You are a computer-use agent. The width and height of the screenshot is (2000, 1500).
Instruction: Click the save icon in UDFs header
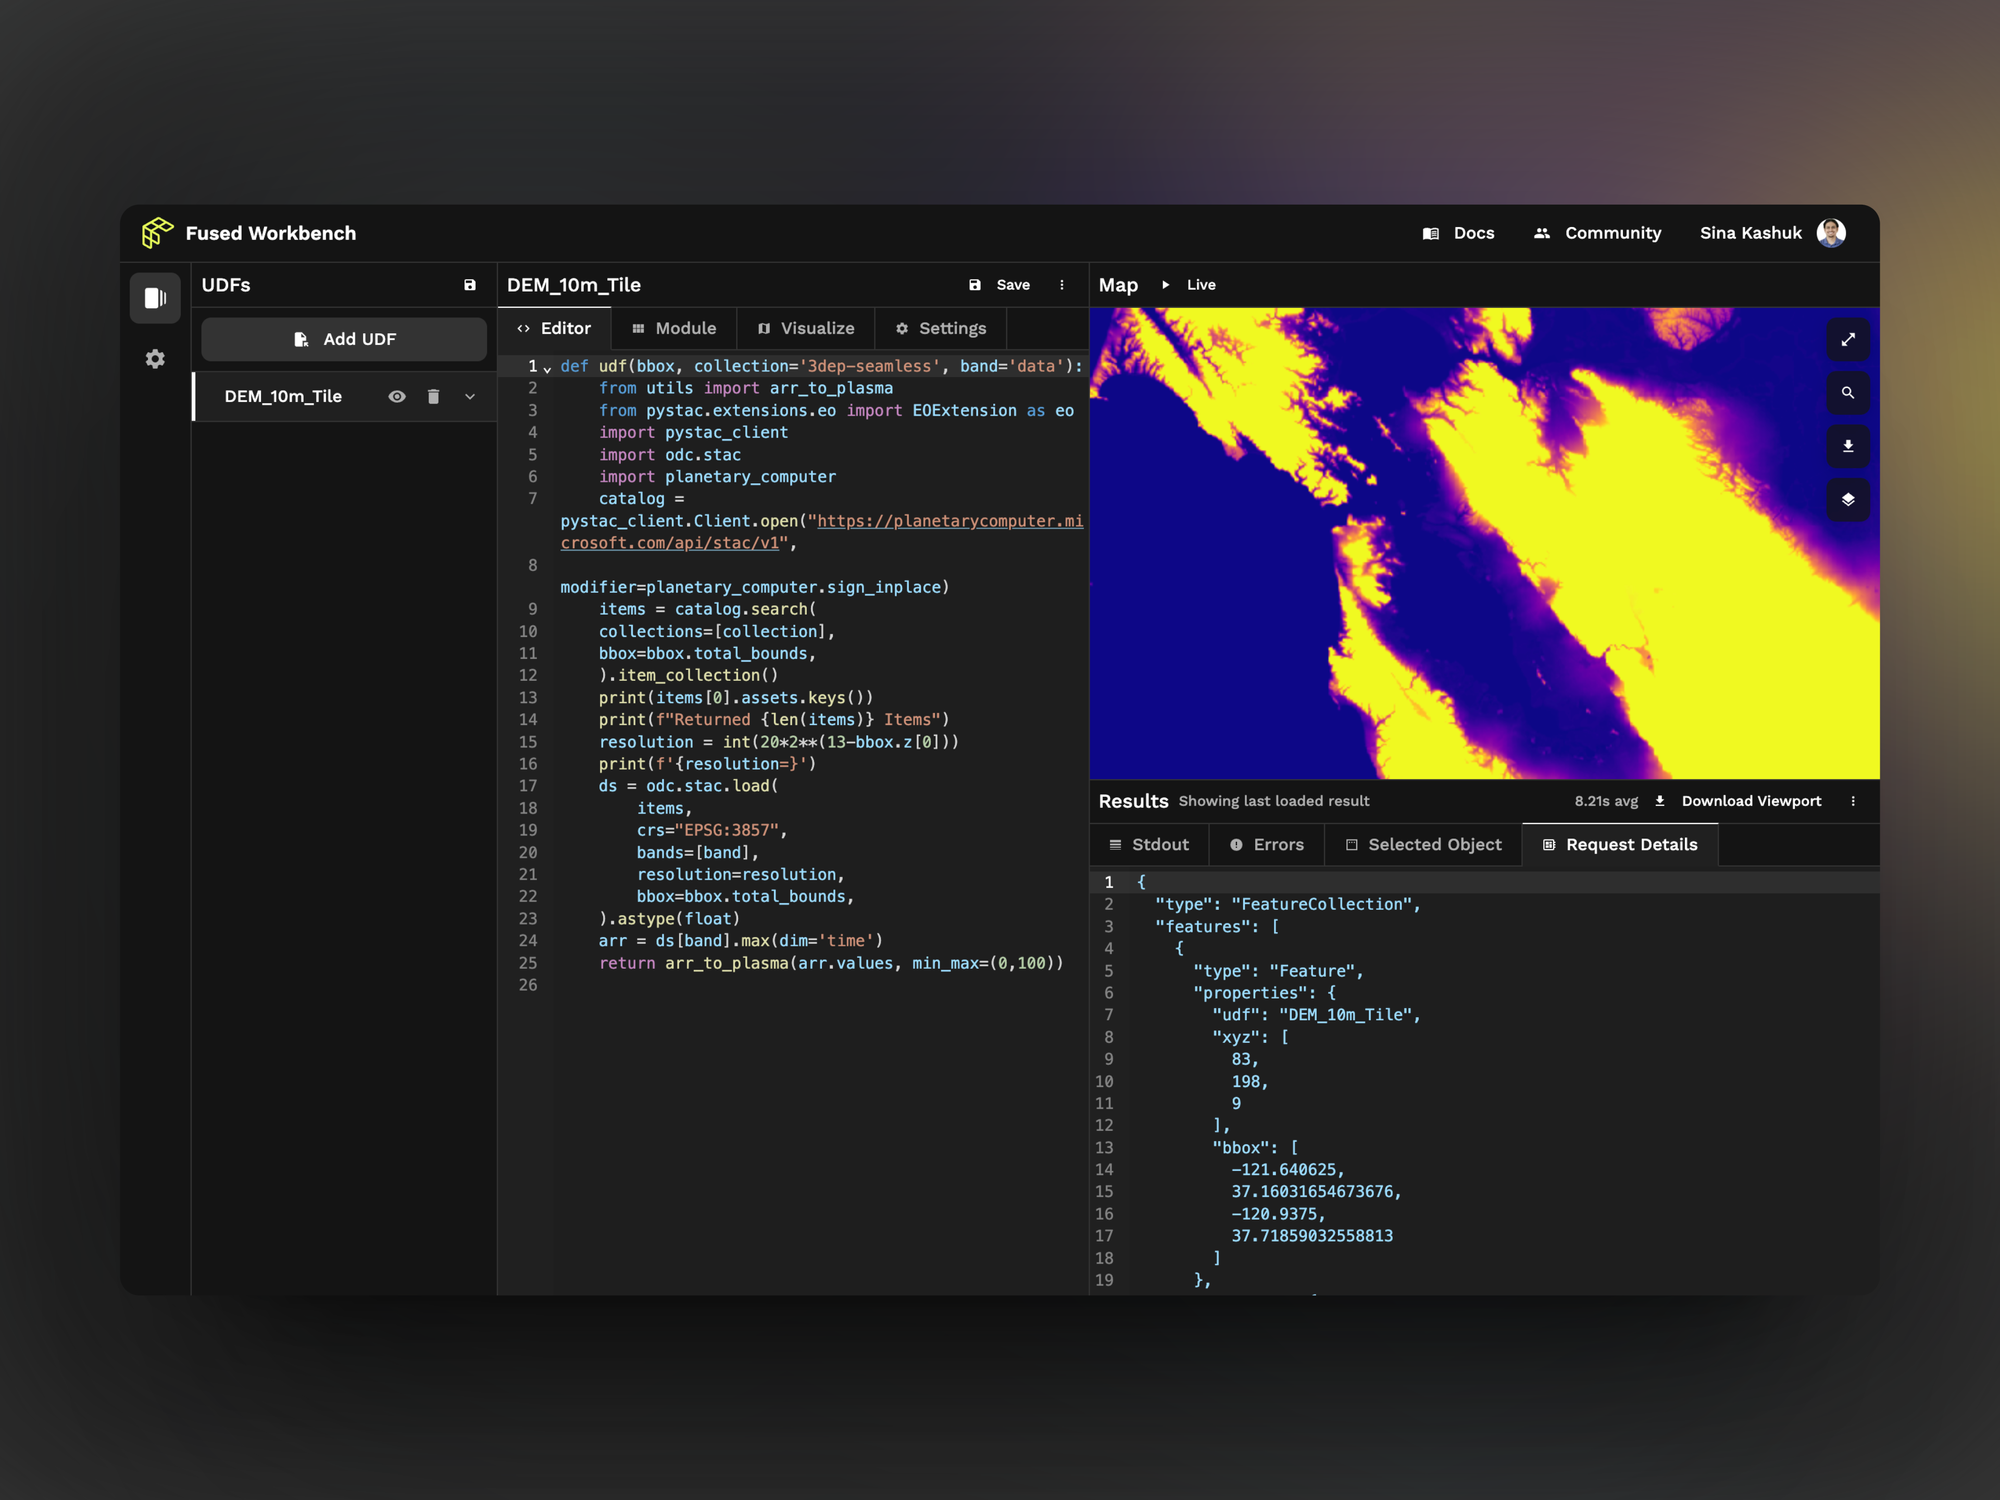click(x=470, y=285)
